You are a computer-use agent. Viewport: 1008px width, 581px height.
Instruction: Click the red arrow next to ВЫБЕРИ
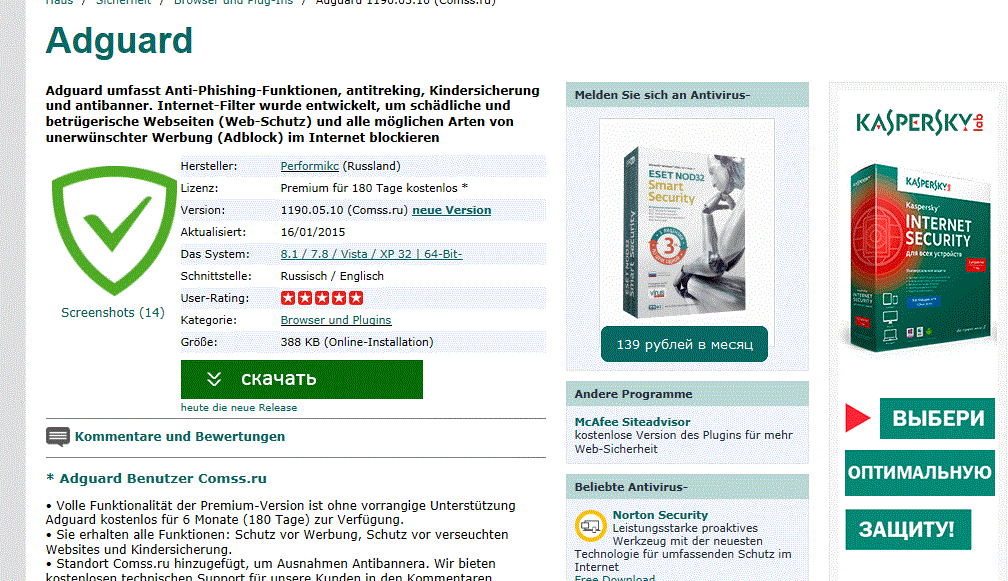click(858, 418)
